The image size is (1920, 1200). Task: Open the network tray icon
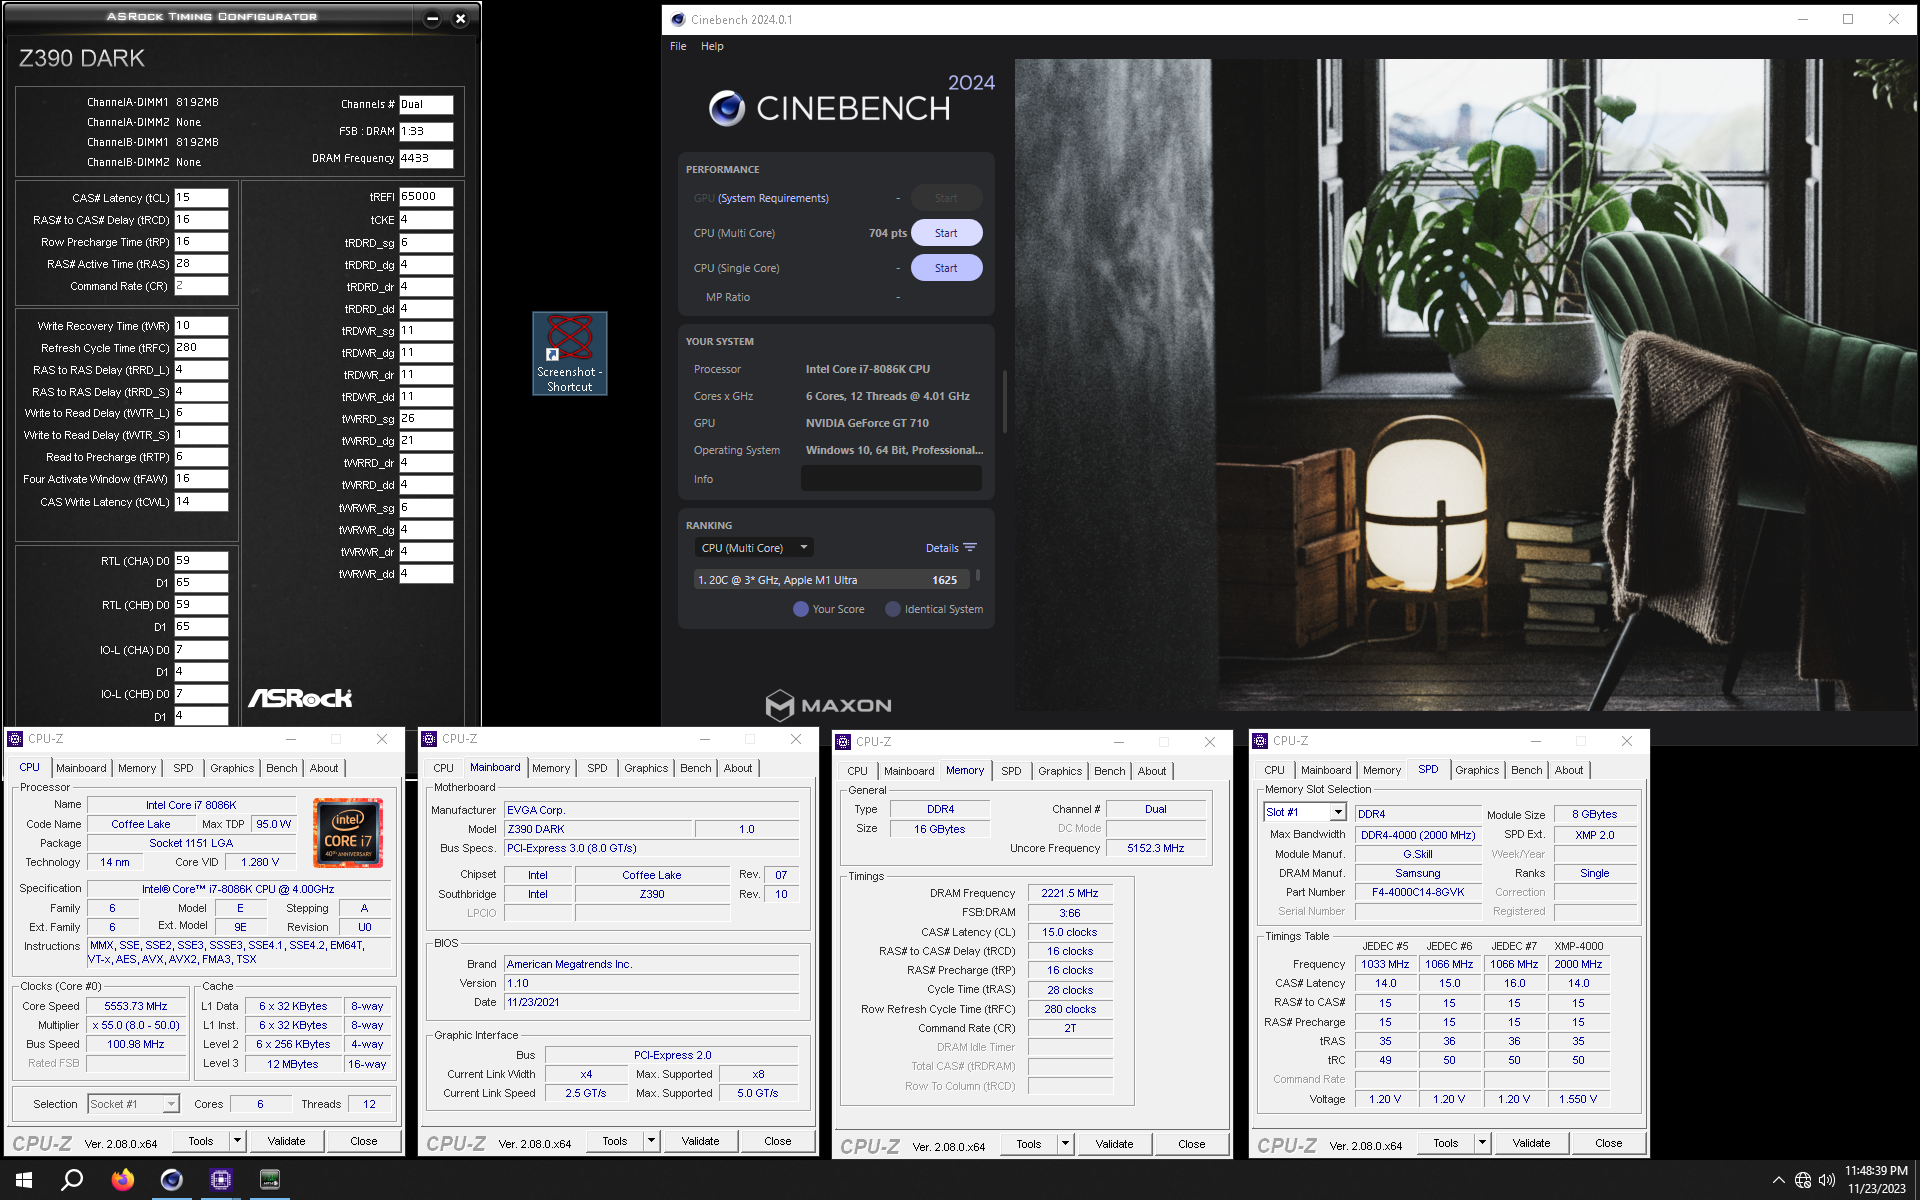click(x=1803, y=1180)
